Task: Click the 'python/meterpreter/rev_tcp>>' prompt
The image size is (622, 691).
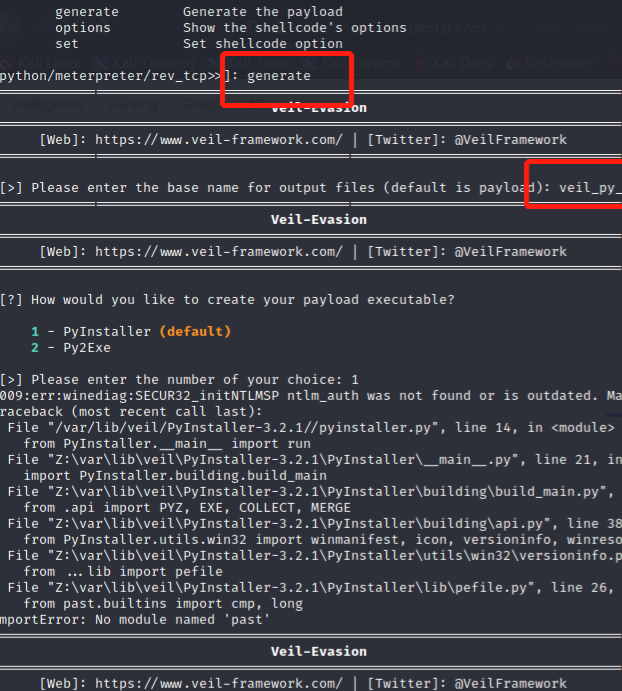Action: click(110, 76)
